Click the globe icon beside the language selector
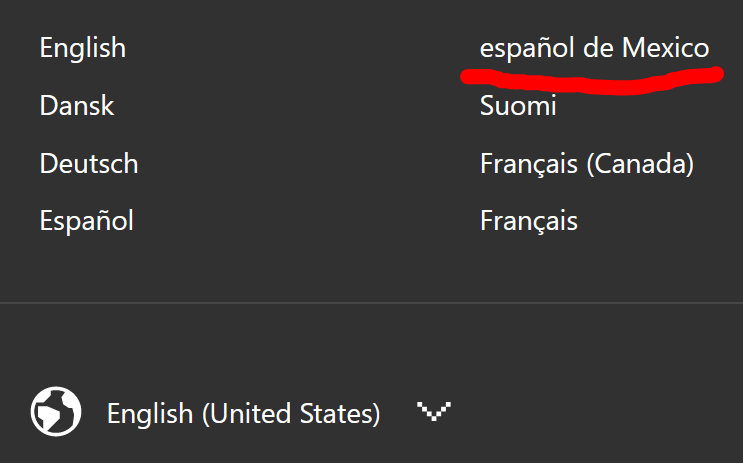Viewport: 743px width, 463px height. (x=56, y=412)
